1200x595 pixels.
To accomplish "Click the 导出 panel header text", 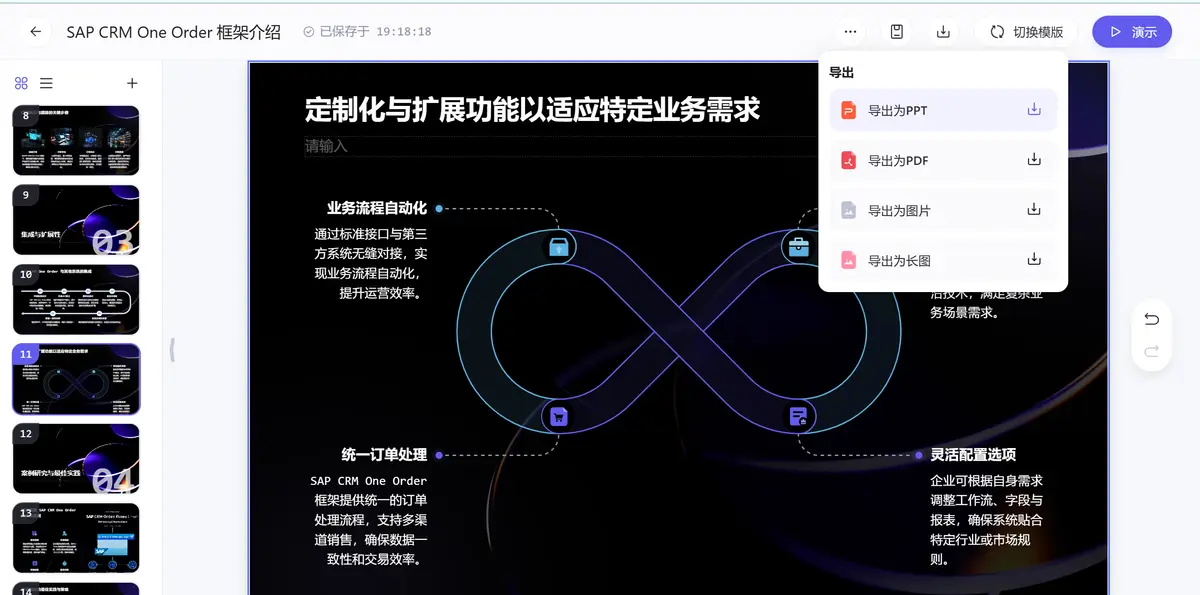I will [x=841, y=73].
